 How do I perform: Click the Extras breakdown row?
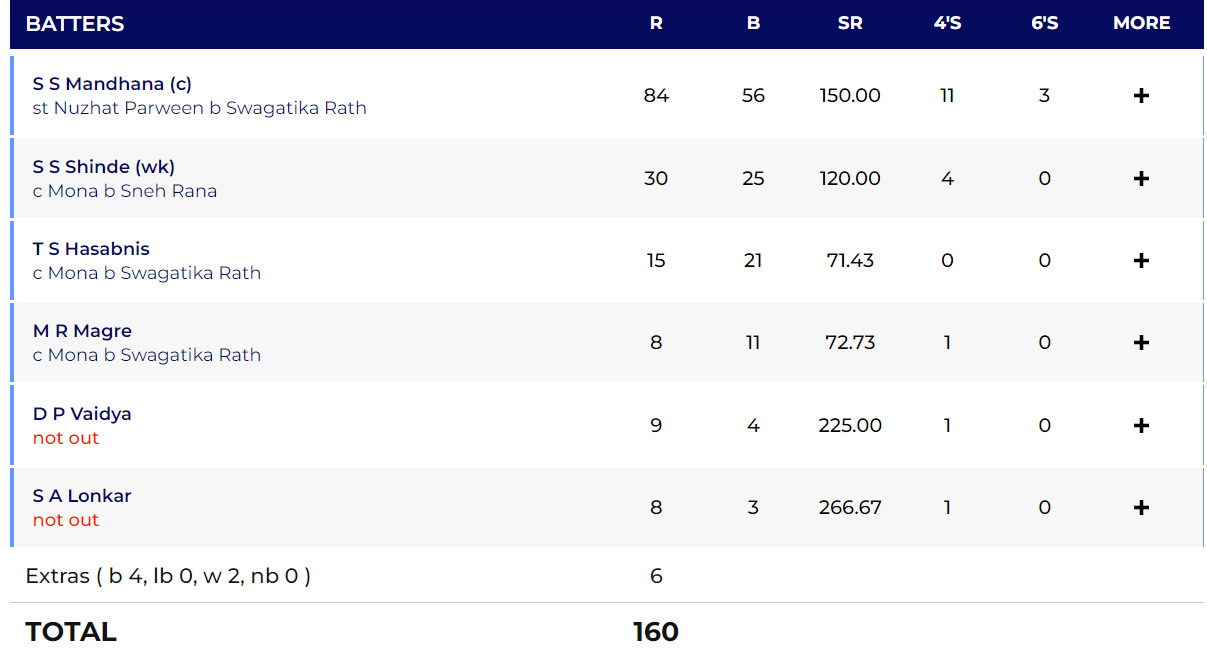pyautogui.click(x=168, y=576)
